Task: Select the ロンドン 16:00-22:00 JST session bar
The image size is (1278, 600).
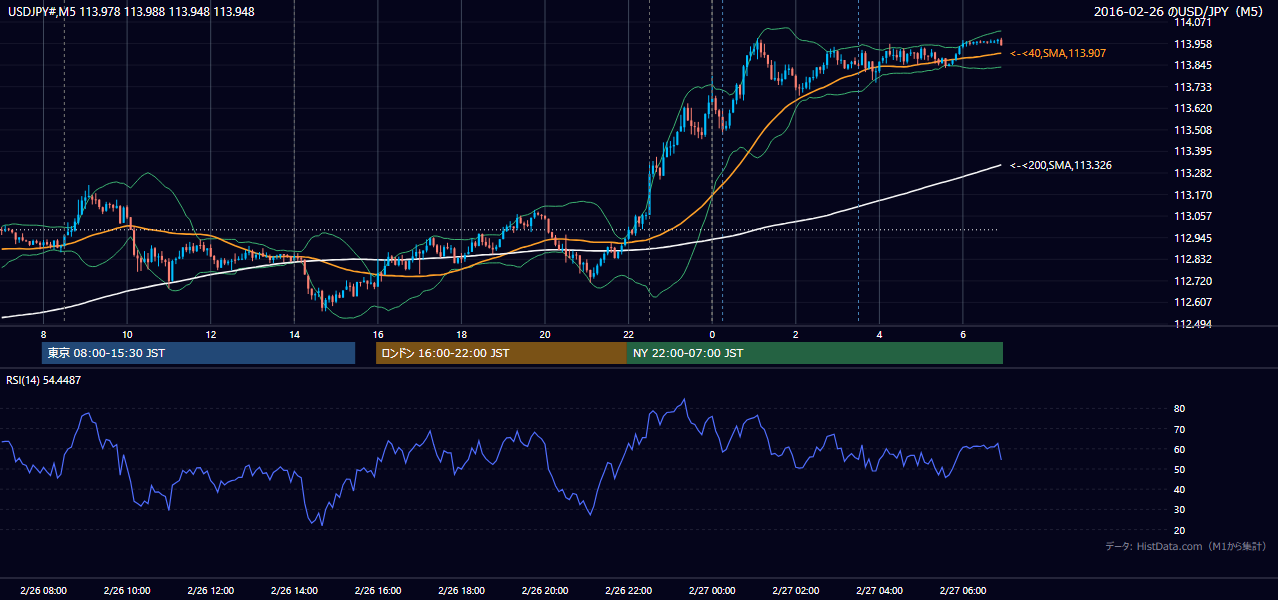Action: tap(501, 353)
